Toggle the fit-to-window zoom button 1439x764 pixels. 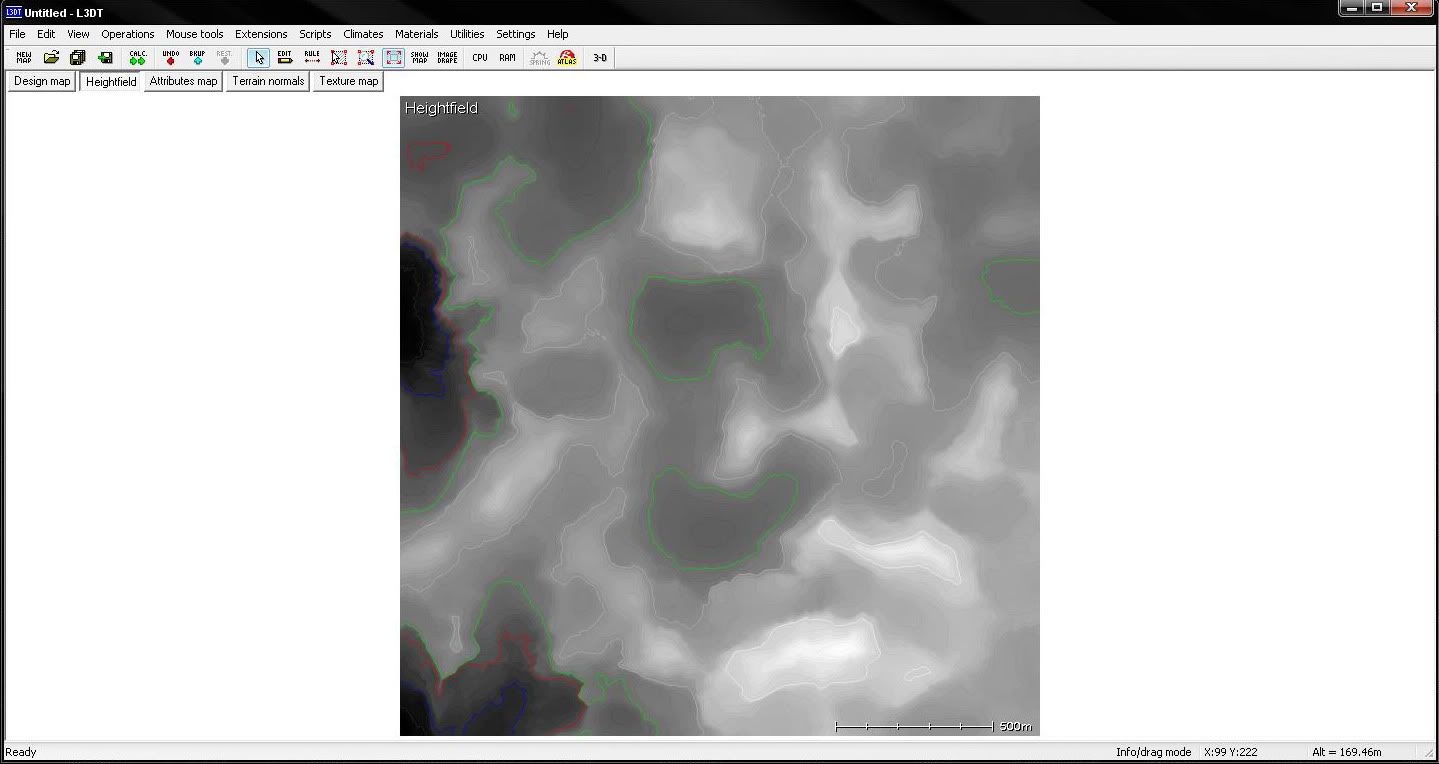pyautogui.click(x=393, y=58)
